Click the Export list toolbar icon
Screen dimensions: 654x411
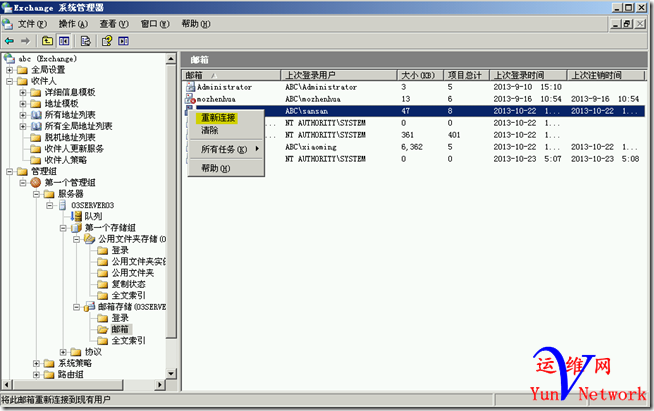point(86,41)
